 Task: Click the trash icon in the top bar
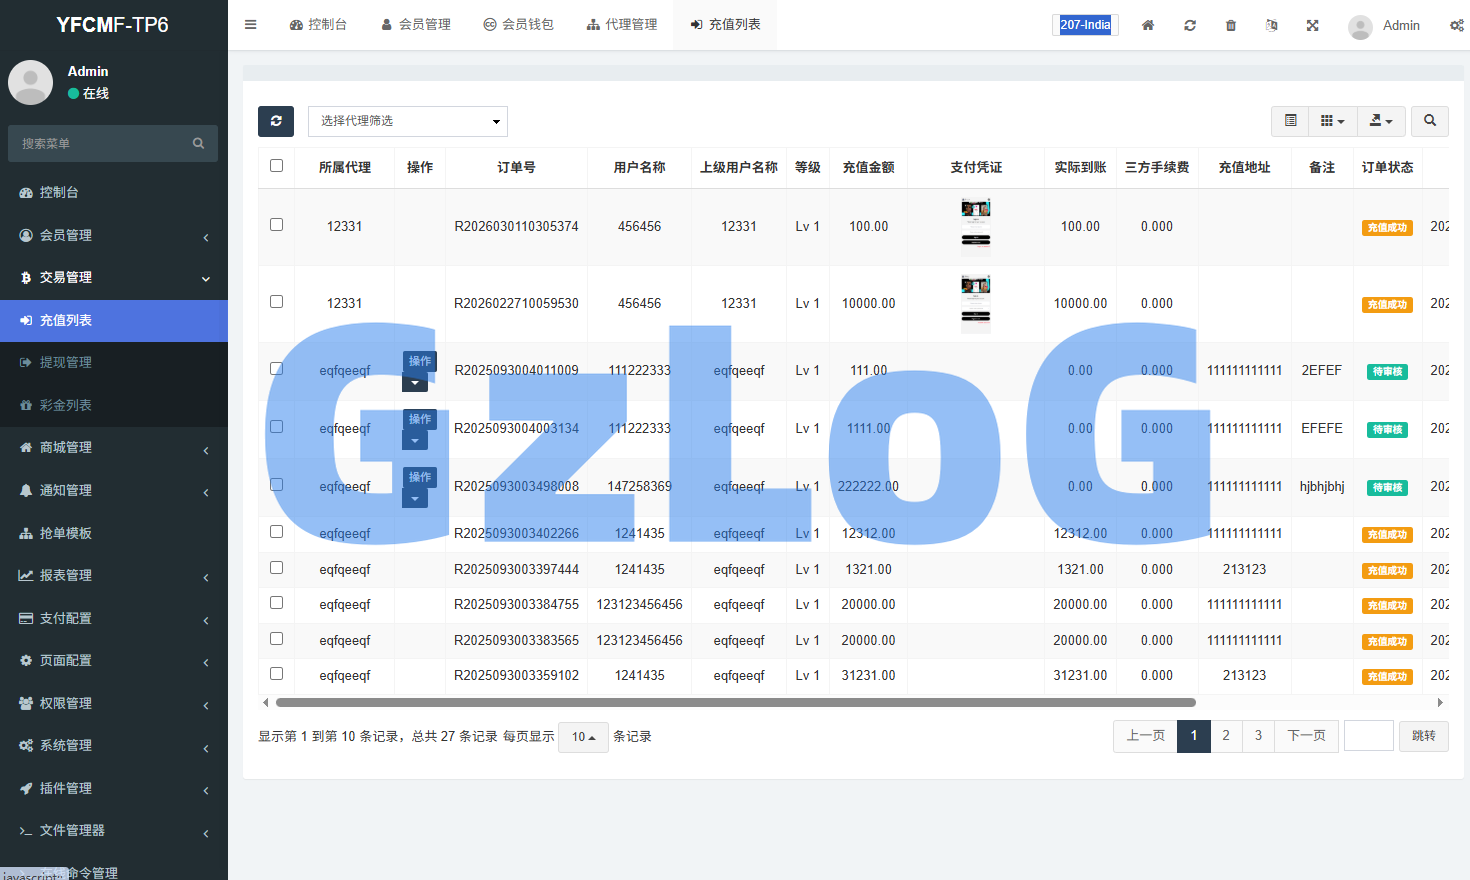pyautogui.click(x=1231, y=25)
